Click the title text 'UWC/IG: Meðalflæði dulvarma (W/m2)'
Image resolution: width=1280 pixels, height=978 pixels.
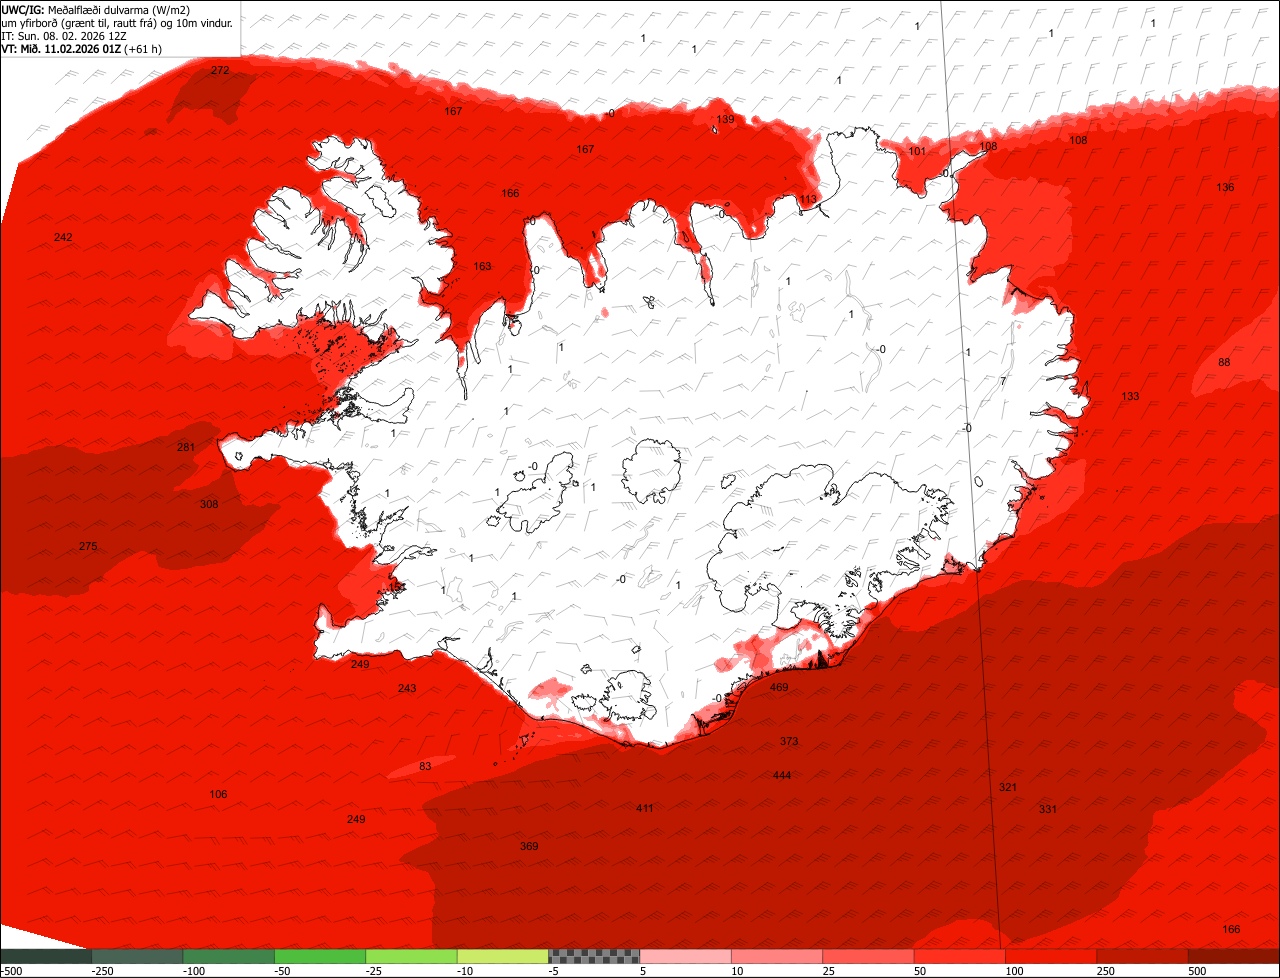click(x=96, y=9)
